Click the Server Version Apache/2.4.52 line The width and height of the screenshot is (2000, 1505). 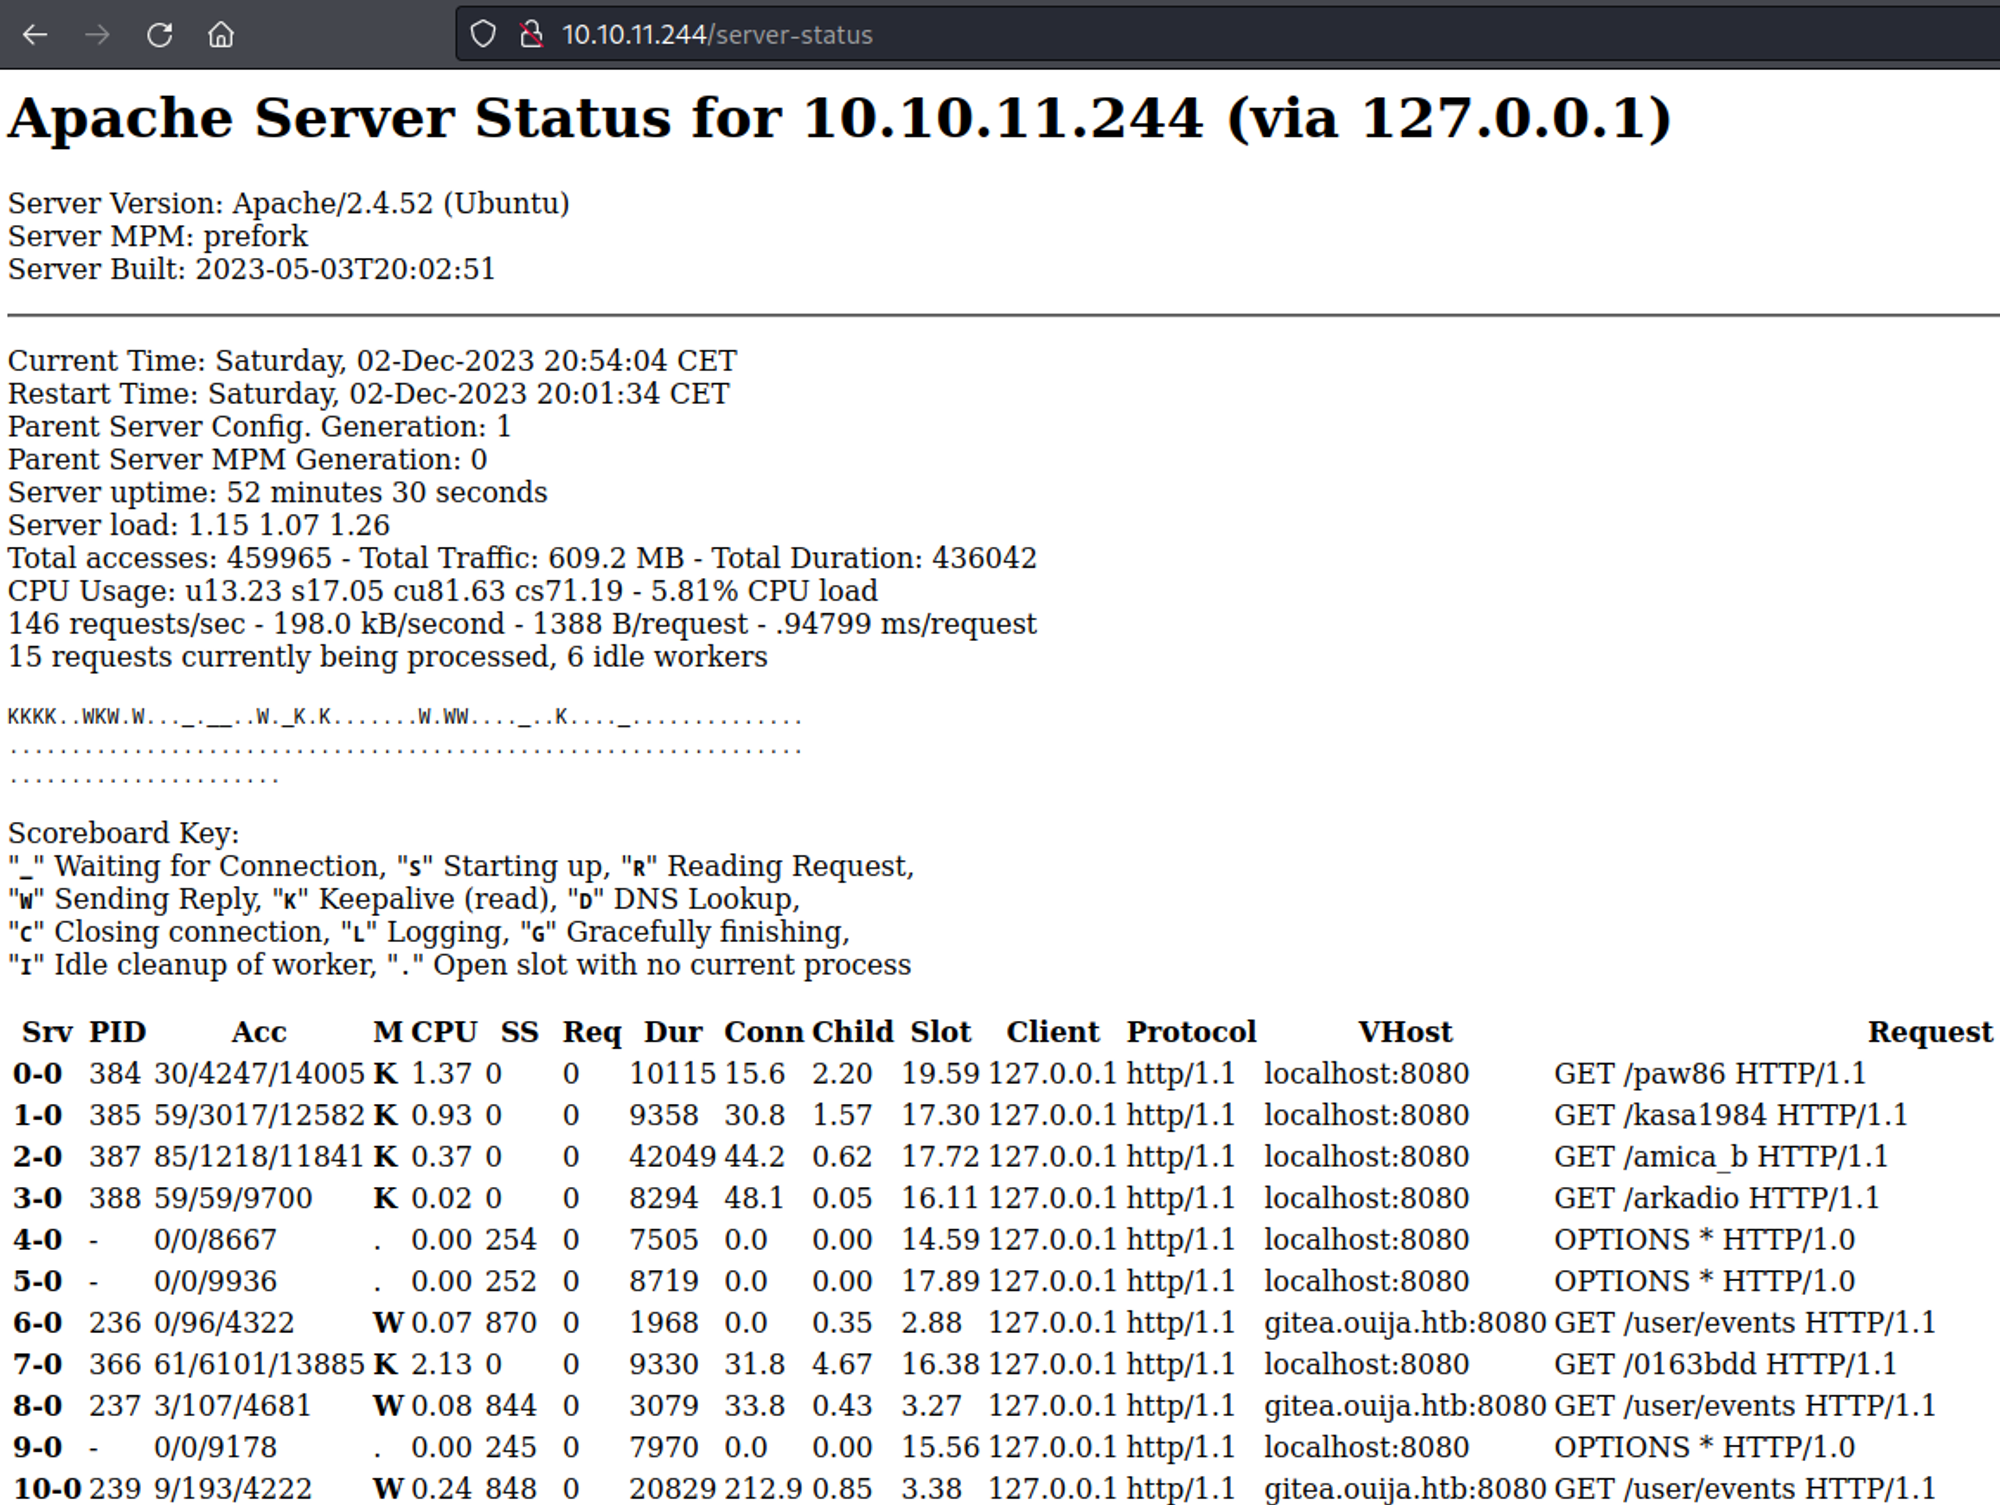tap(288, 204)
